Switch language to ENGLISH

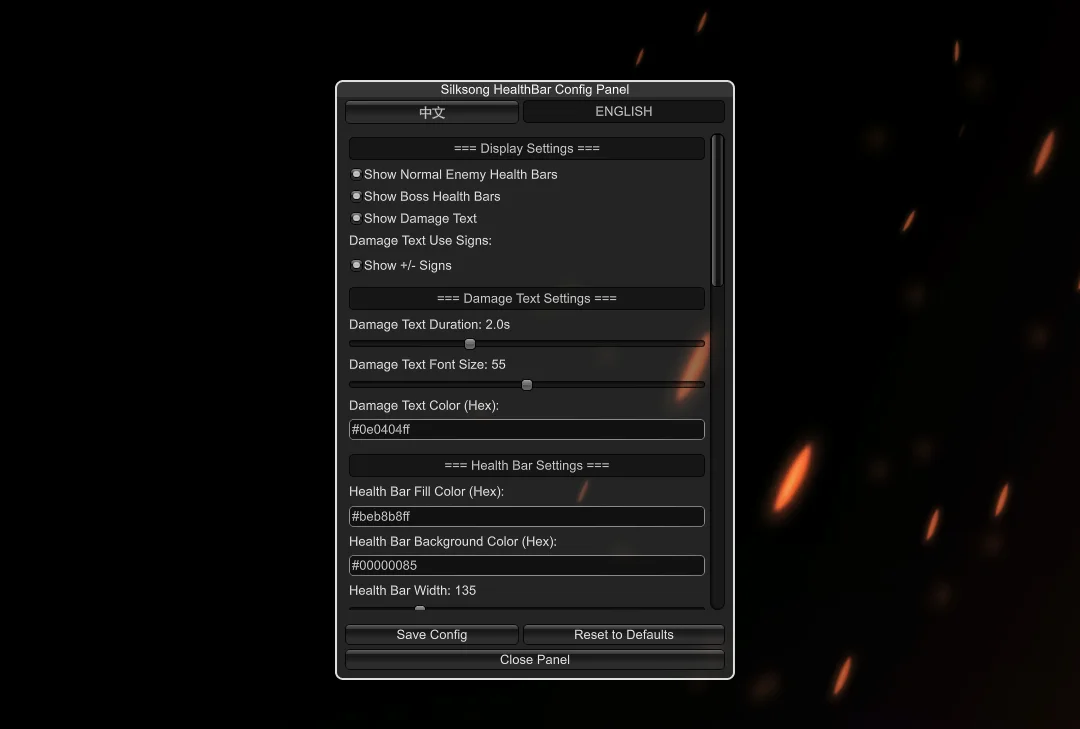(623, 112)
